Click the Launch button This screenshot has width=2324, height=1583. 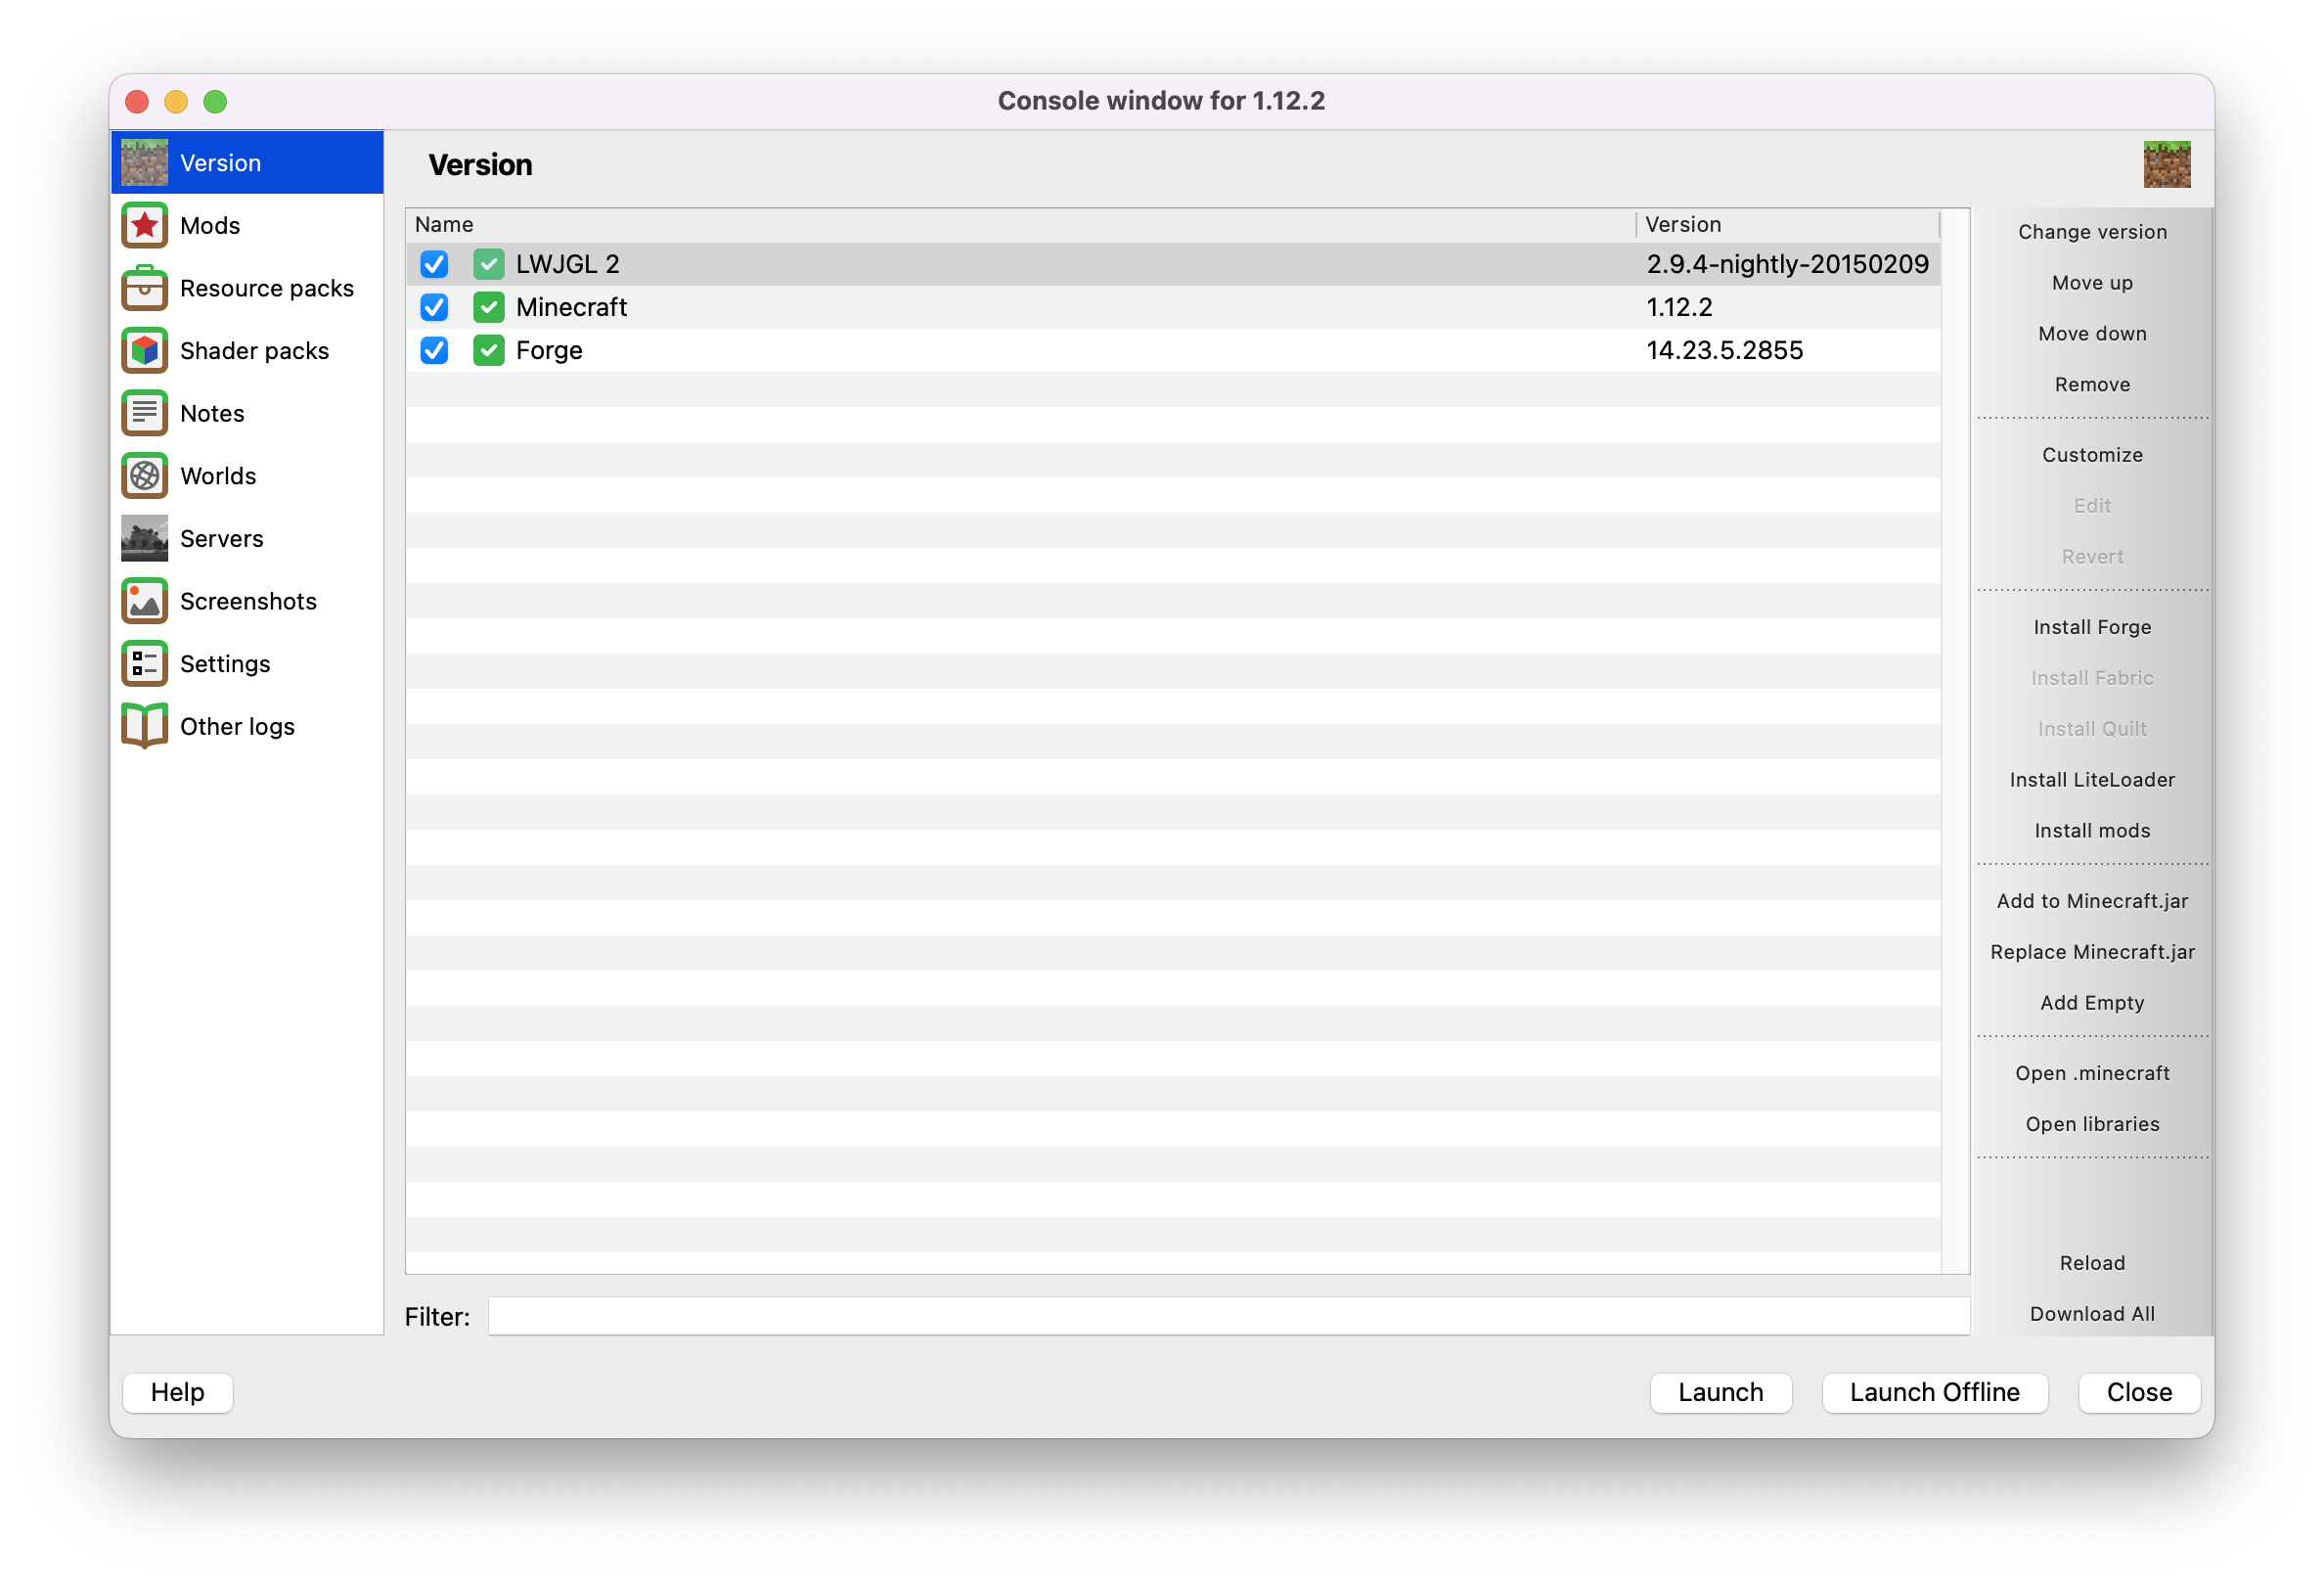click(1720, 1392)
